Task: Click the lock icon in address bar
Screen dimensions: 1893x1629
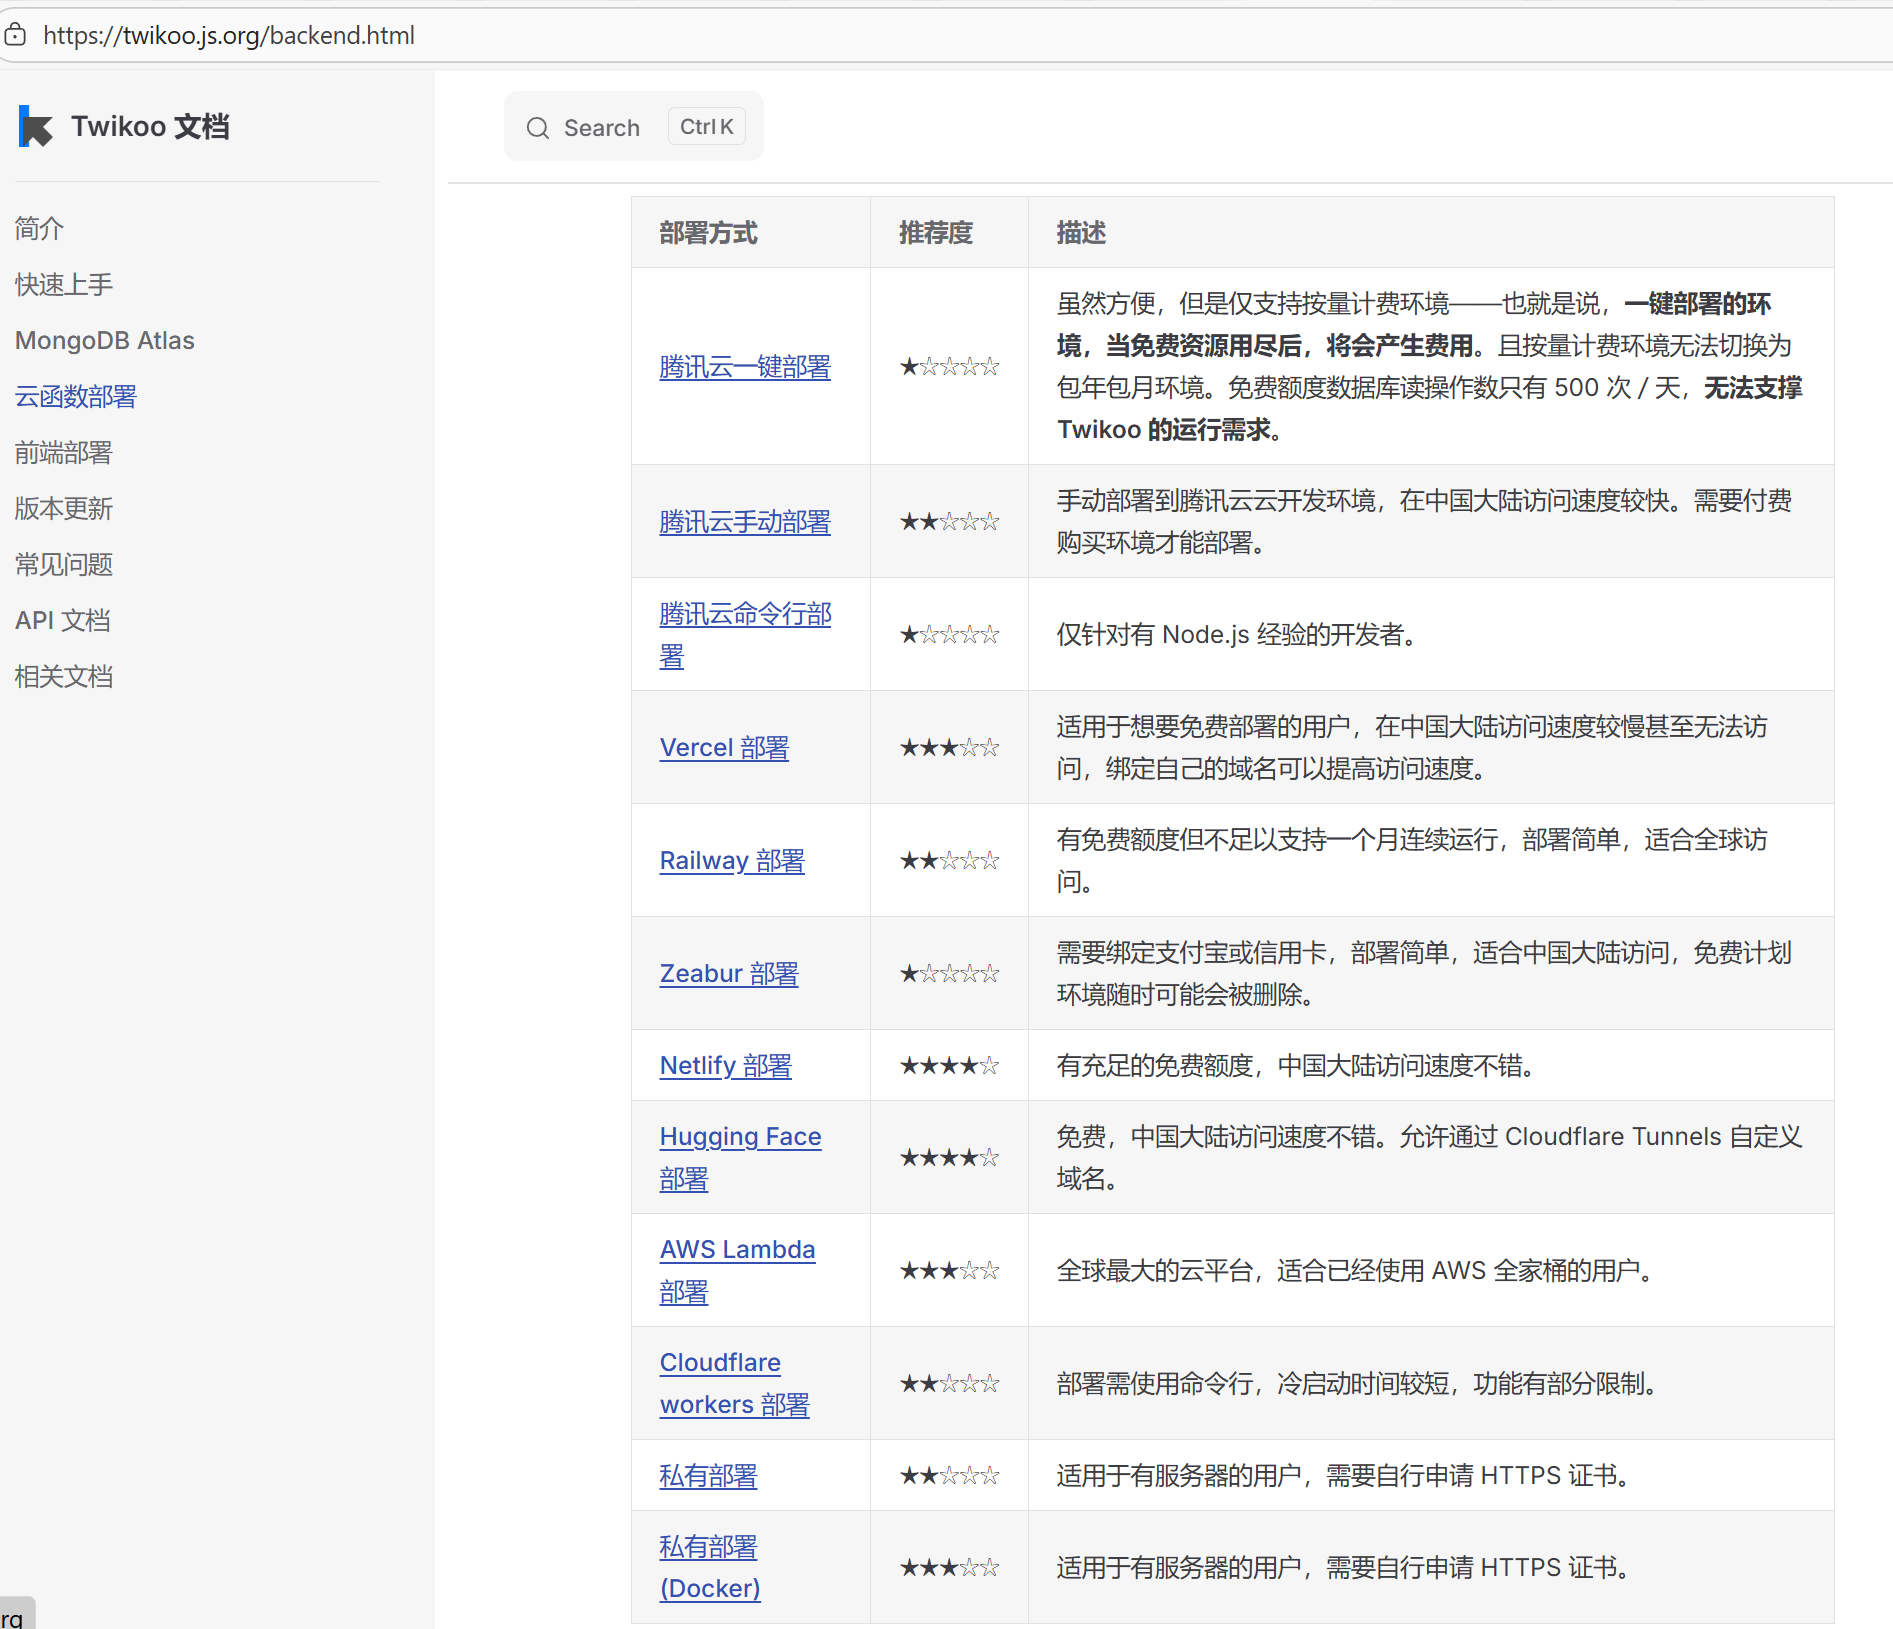Action: pyautogui.click(x=15, y=35)
